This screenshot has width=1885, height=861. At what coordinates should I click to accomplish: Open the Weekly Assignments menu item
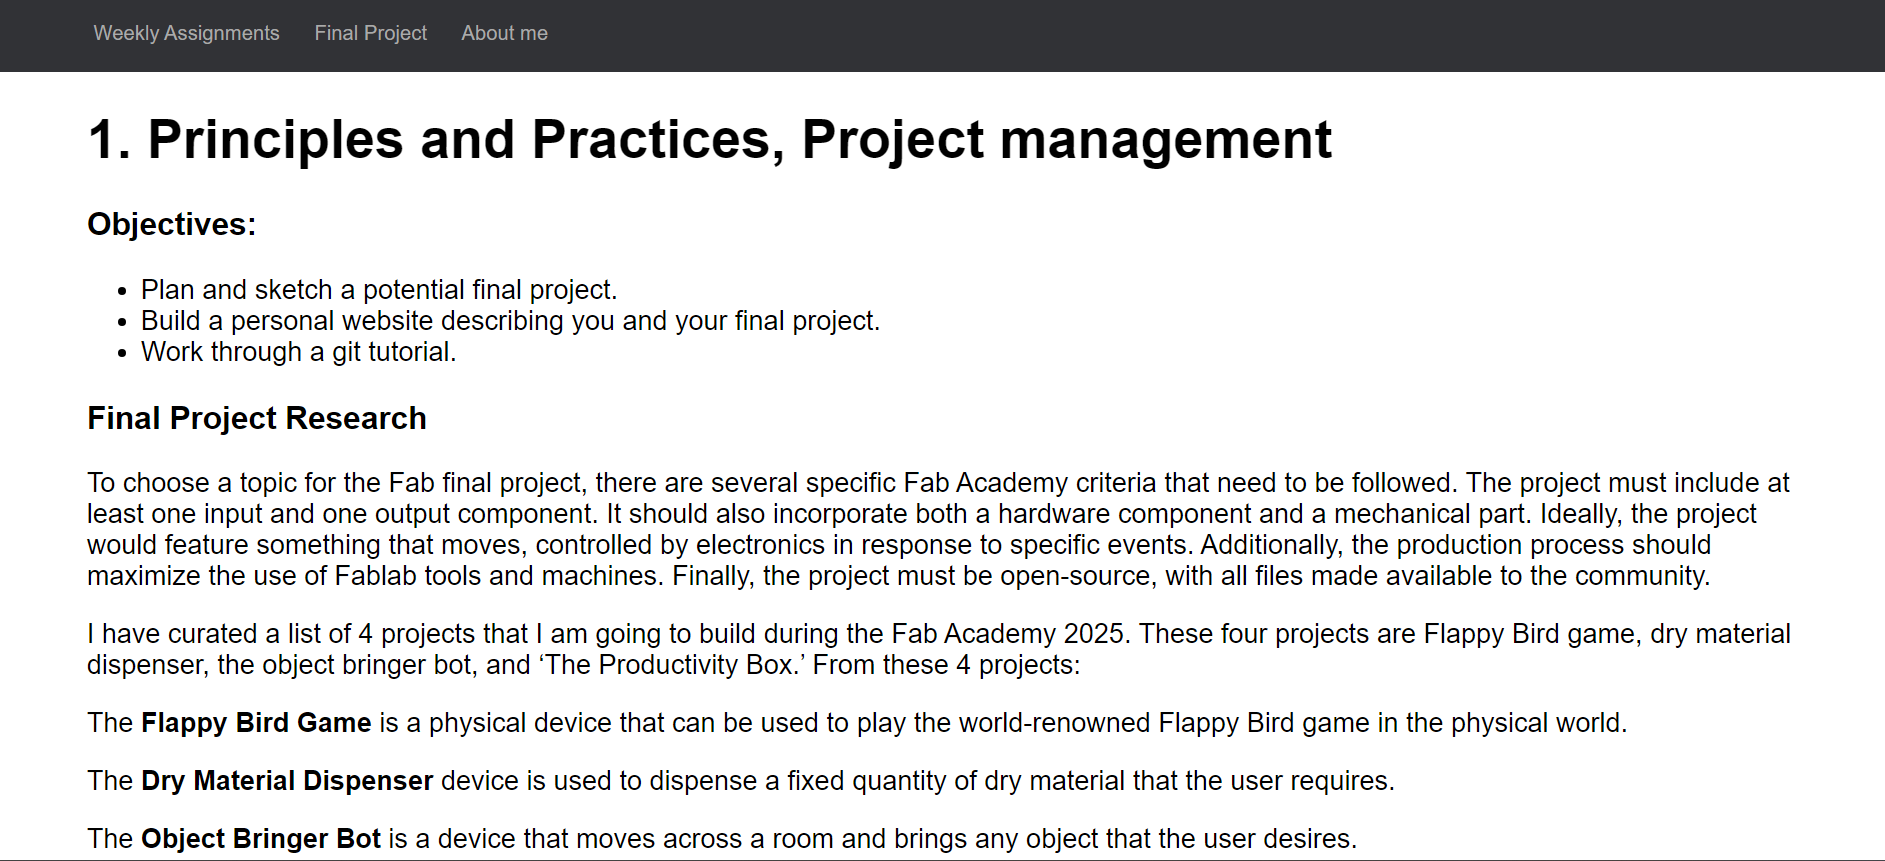[186, 33]
